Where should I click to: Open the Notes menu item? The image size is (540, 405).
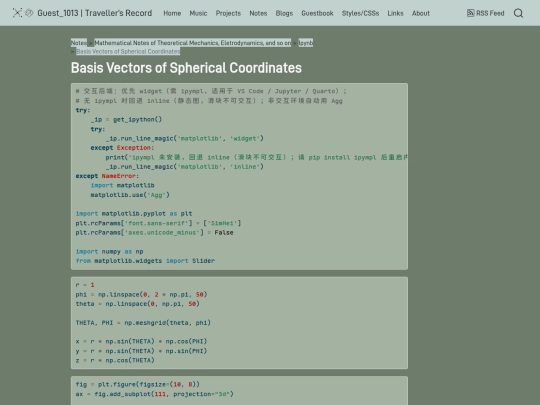258,13
